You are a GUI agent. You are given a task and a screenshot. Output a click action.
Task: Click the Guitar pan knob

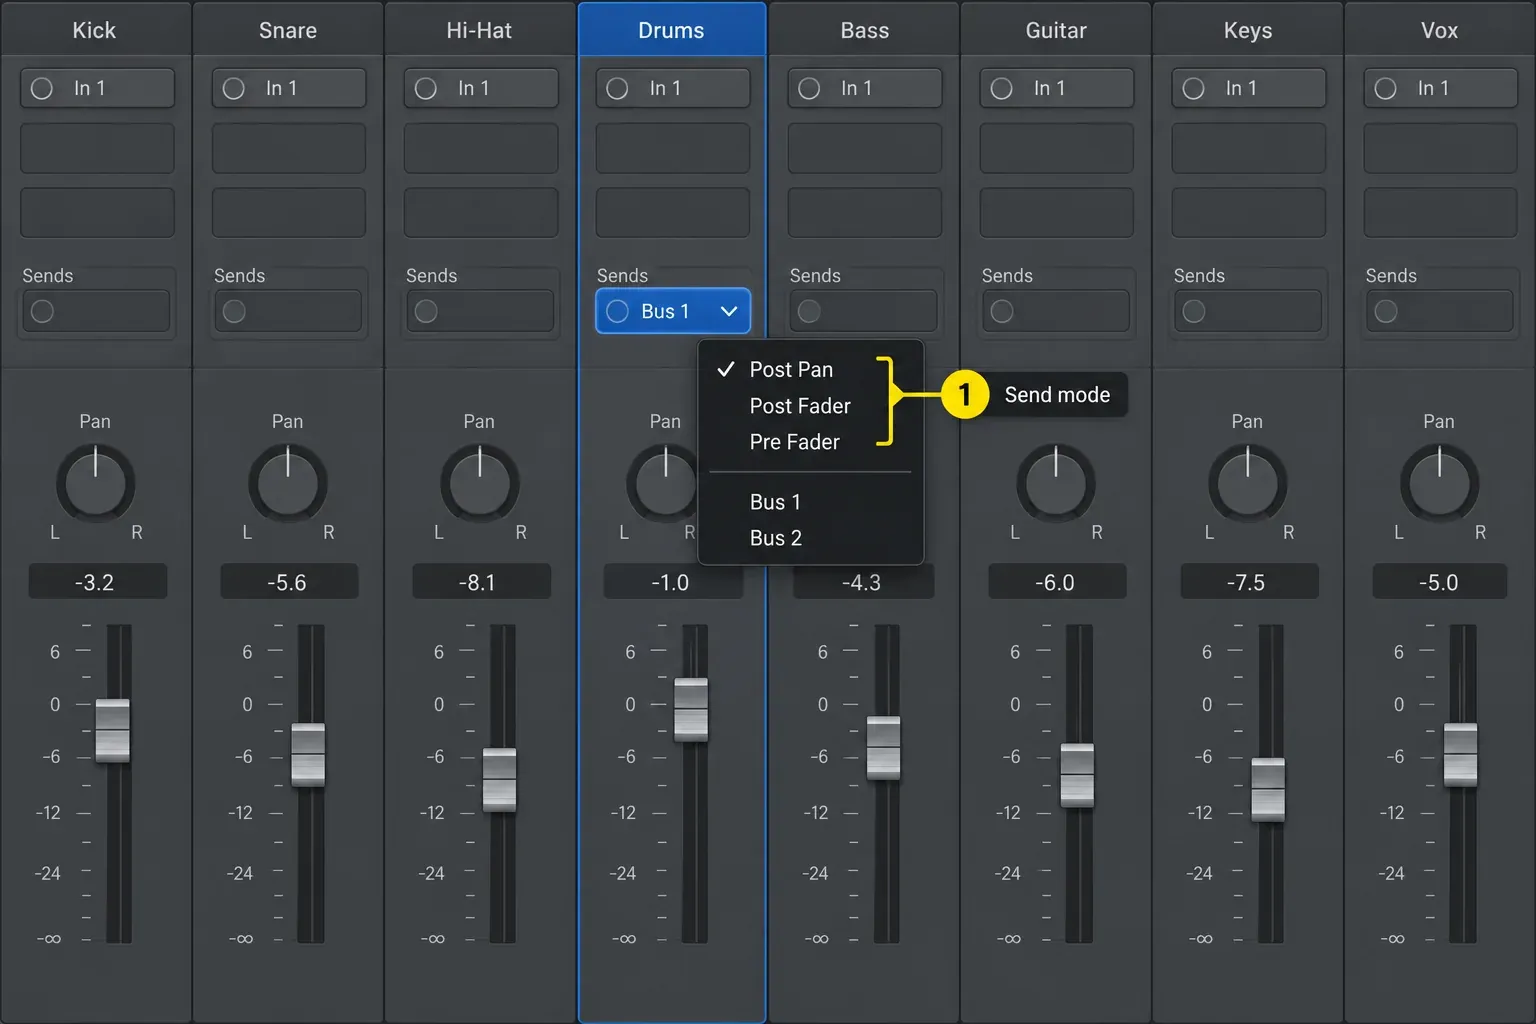coord(1056,484)
